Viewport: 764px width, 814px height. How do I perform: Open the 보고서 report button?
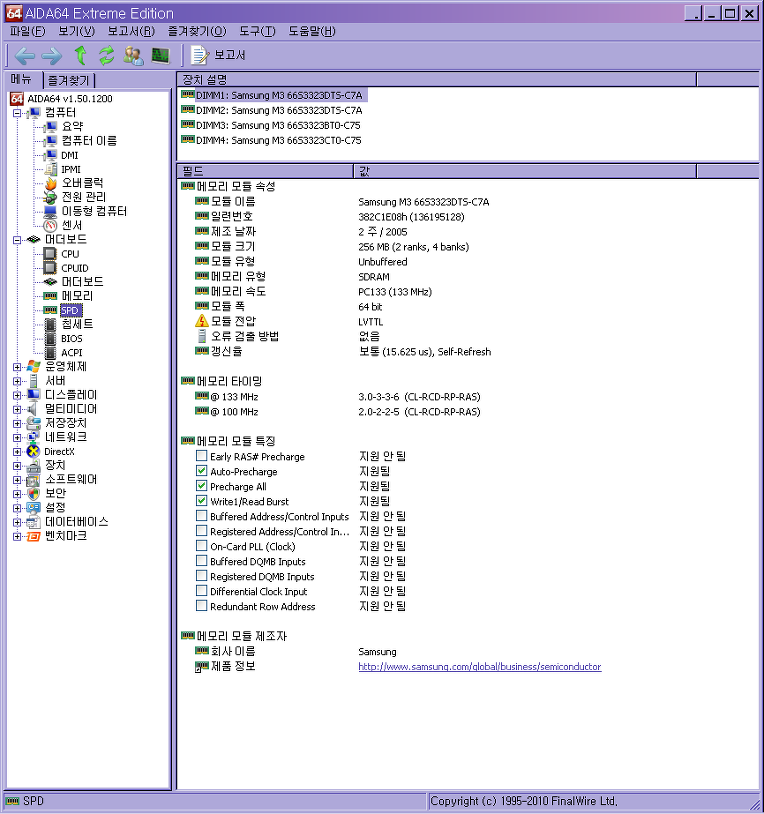click(x=218, y=55)
